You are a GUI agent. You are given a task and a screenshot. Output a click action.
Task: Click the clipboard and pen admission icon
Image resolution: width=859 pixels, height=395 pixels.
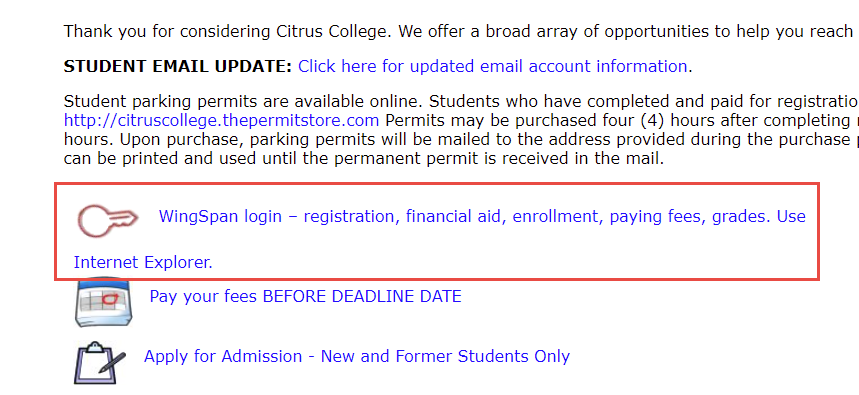99,363
